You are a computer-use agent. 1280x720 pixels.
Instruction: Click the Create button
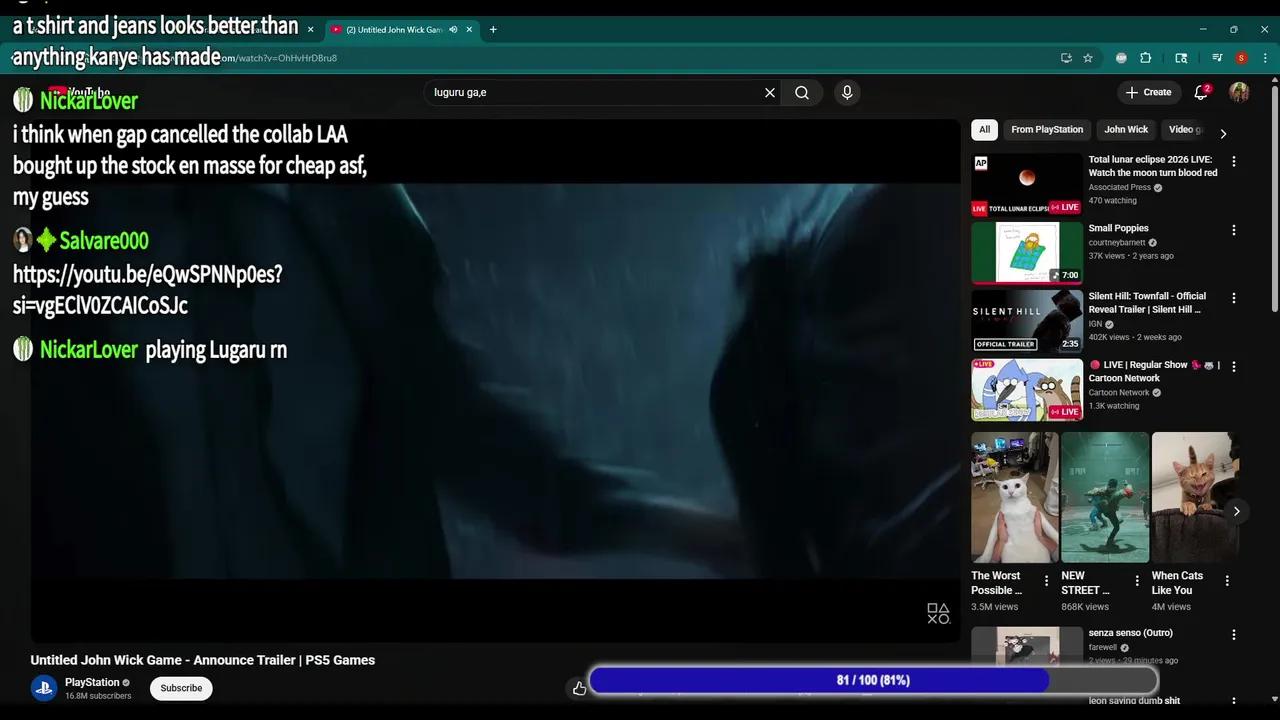coord(1148,92)
